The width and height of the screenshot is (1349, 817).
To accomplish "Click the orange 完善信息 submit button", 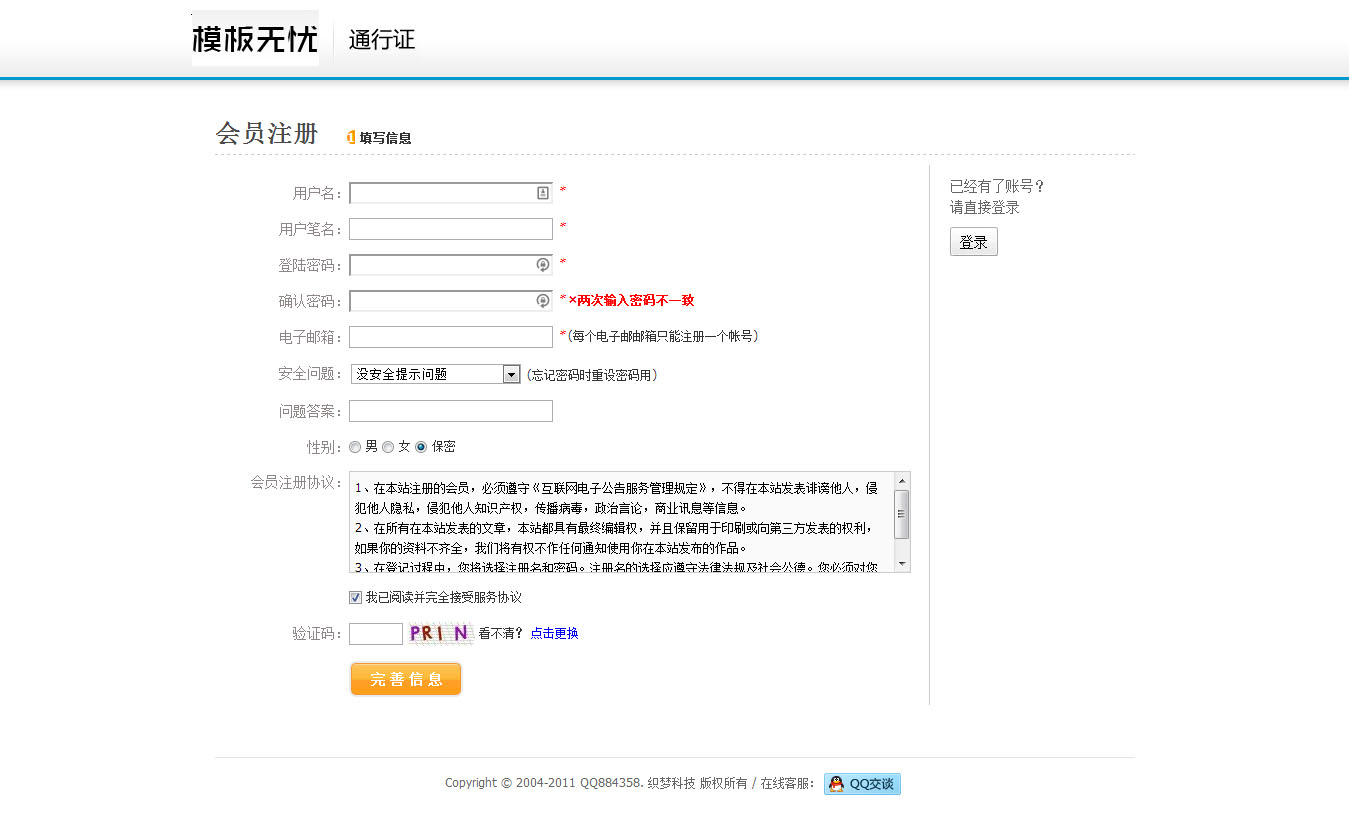I will click(x=405, y=679).
